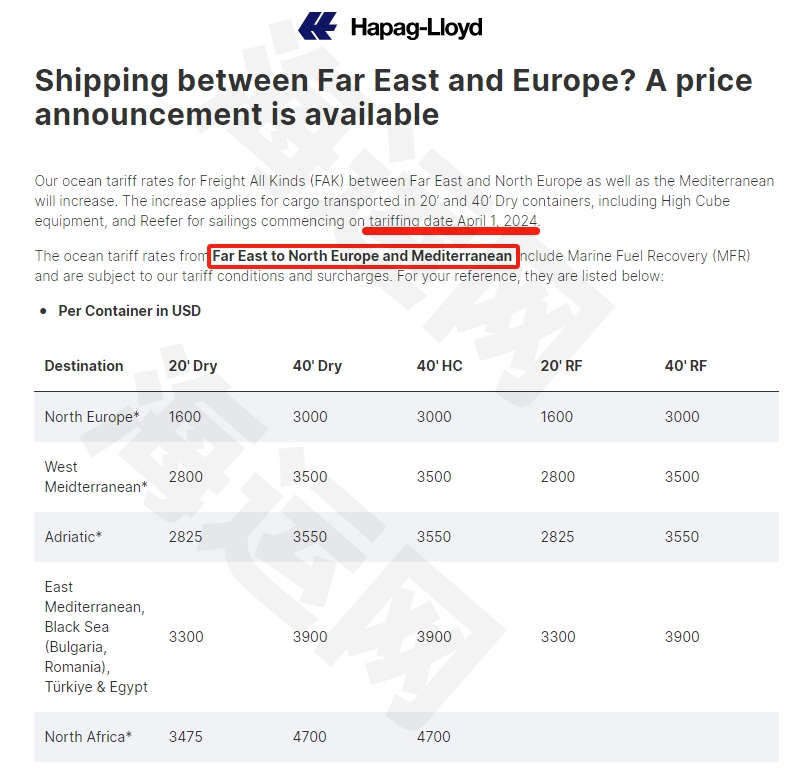Select the Adriatic* row label
807x777 pixels.
(73, 537)
